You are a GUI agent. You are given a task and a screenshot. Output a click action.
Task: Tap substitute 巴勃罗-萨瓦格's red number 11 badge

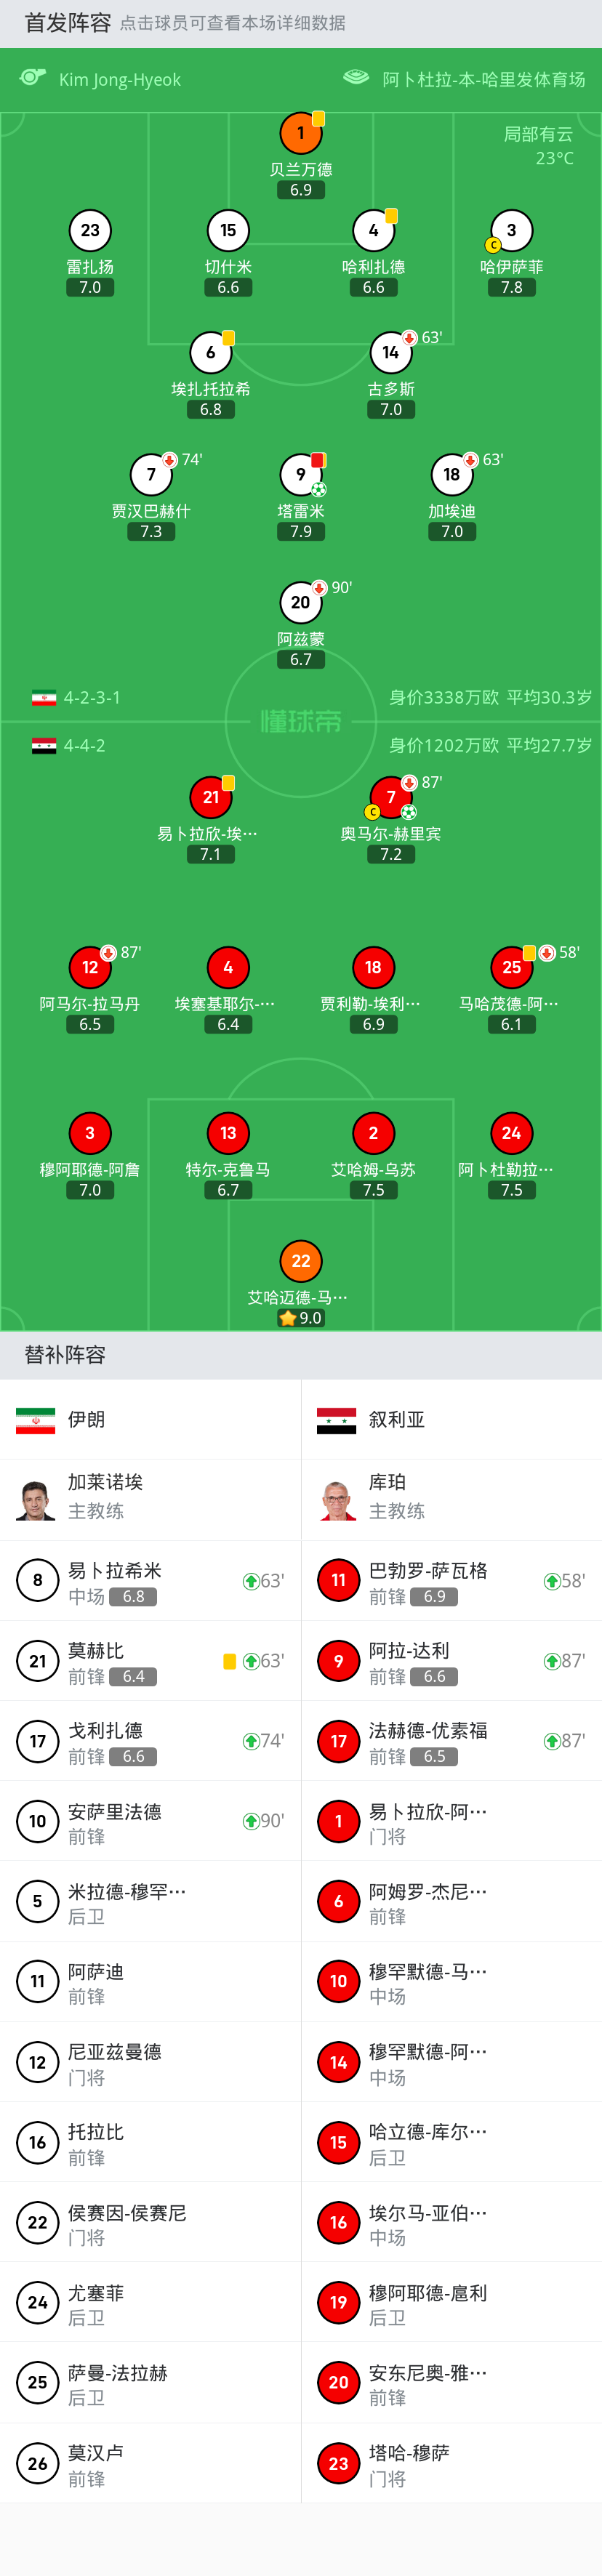tap(338, 1580)
